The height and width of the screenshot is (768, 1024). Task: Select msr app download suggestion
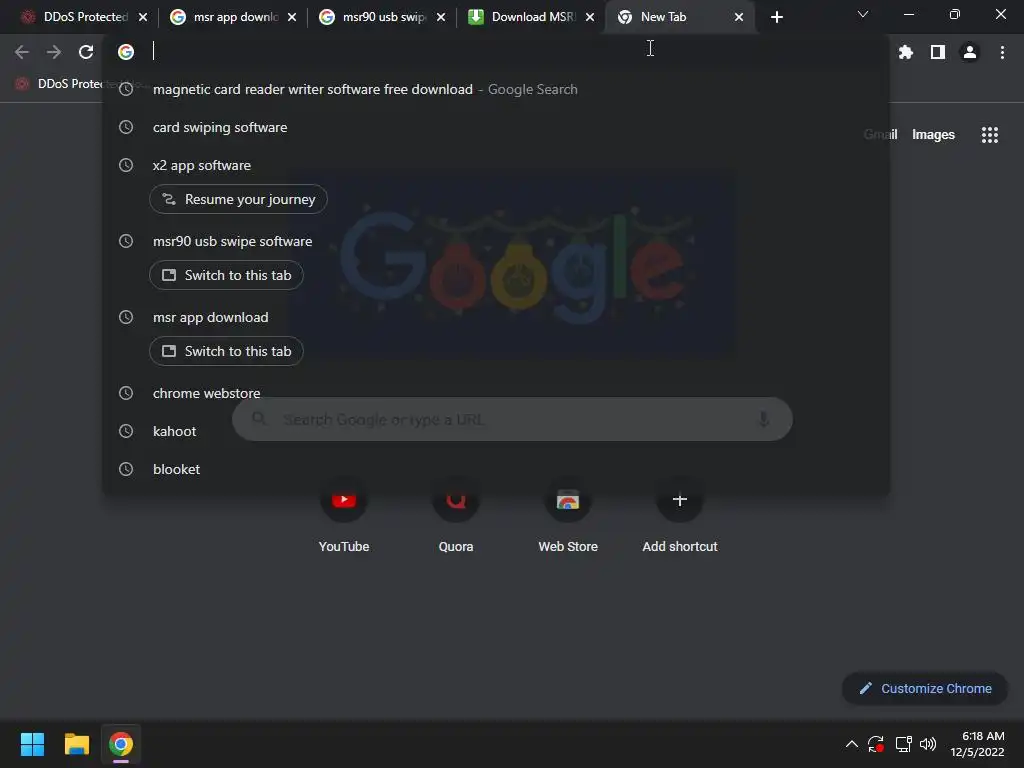[x=496, y=317]
